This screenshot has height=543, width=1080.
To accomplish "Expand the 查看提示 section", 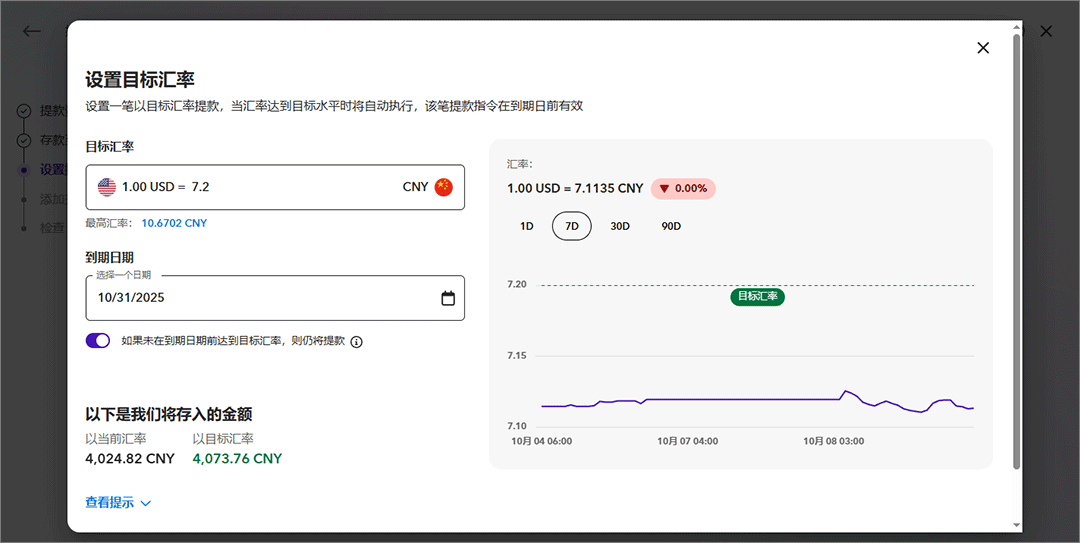I will (118, 503).
